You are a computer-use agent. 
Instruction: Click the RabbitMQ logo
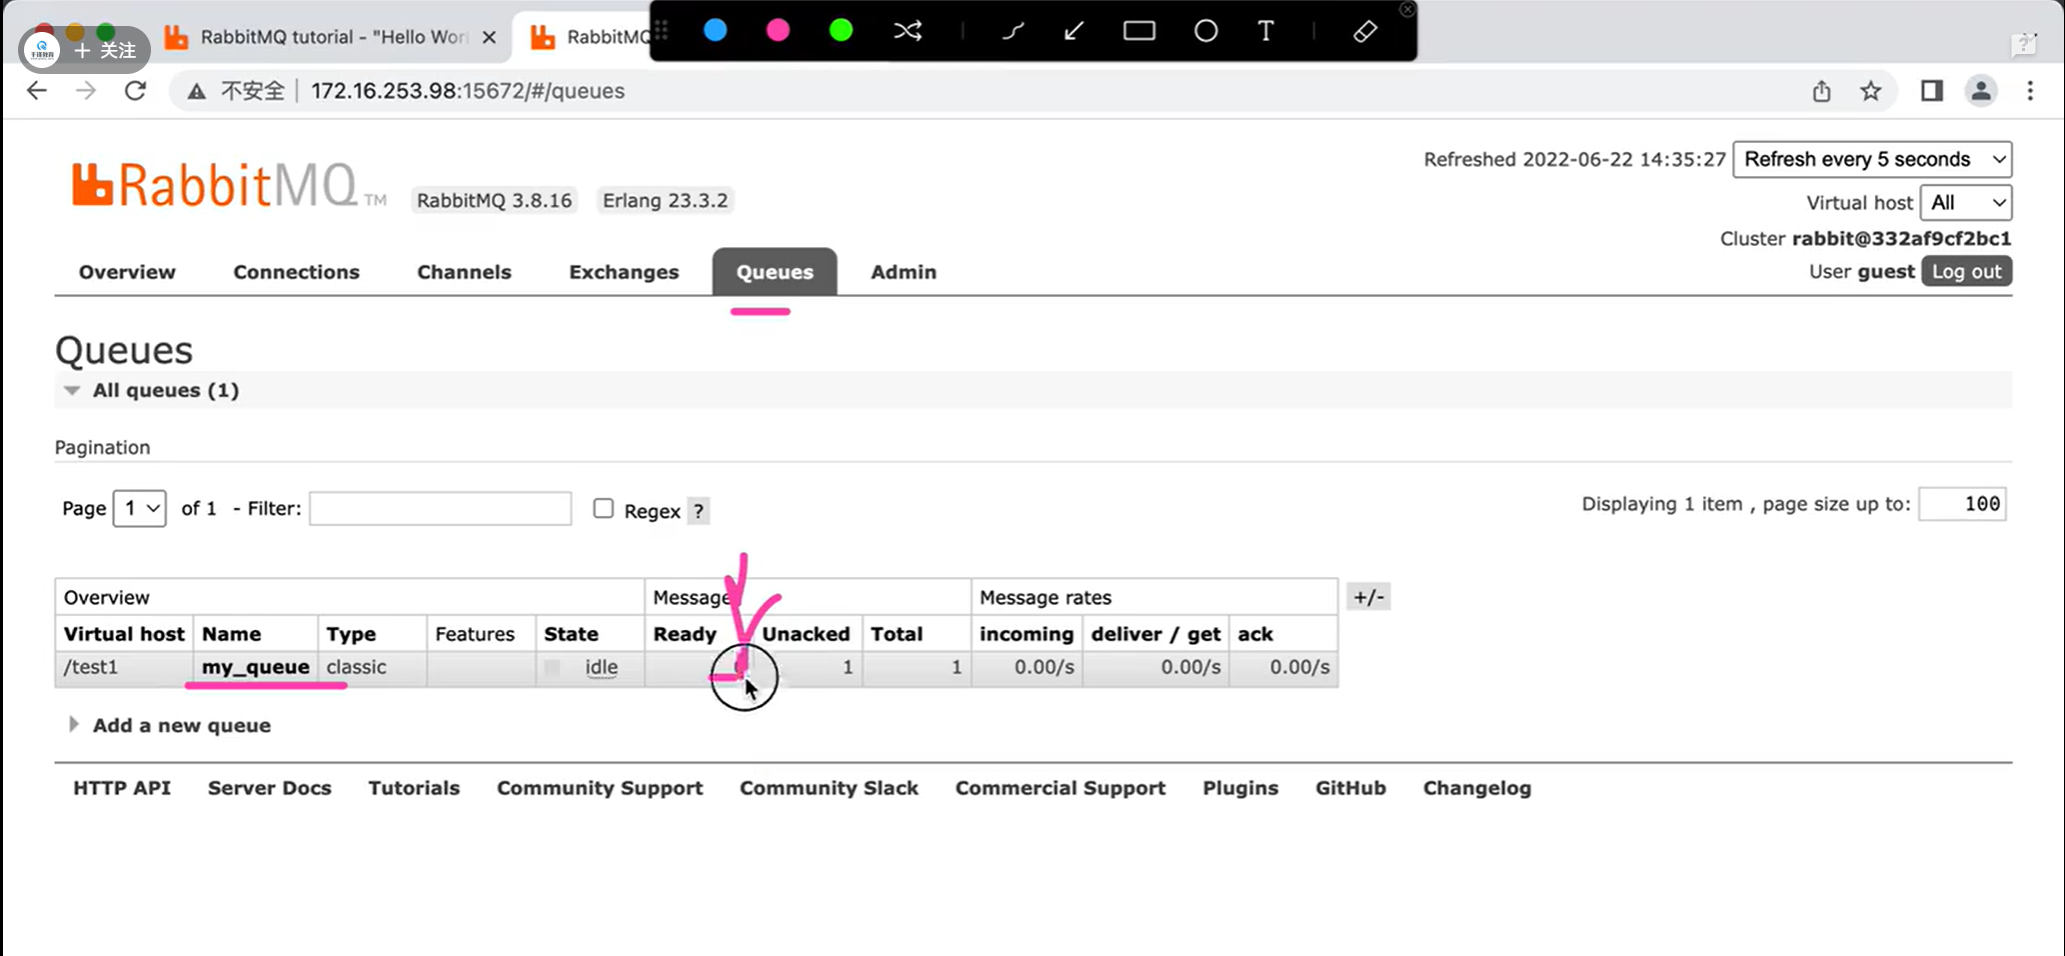(228, 185)
